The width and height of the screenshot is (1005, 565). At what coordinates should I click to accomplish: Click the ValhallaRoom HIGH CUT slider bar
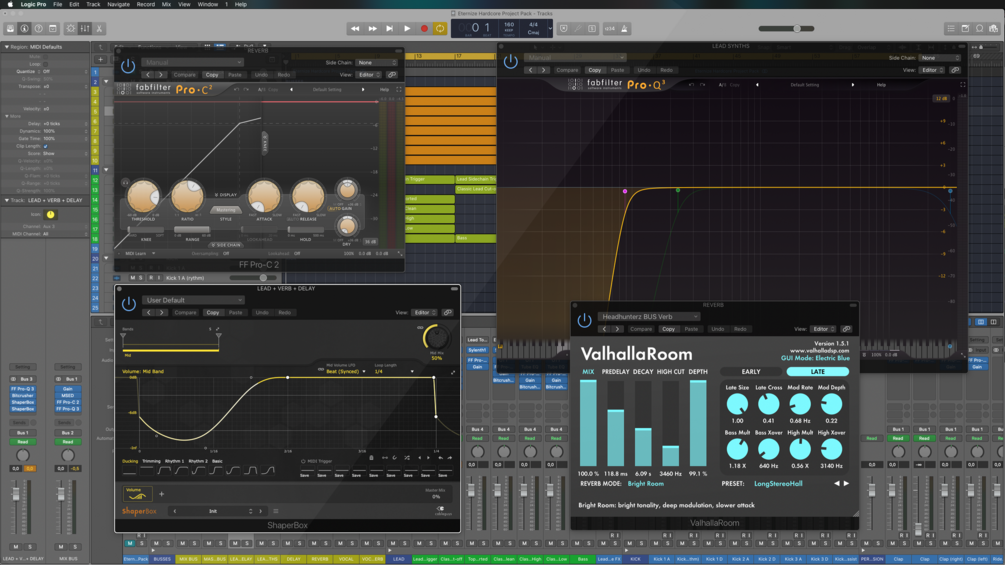click(x=670, y=423)
